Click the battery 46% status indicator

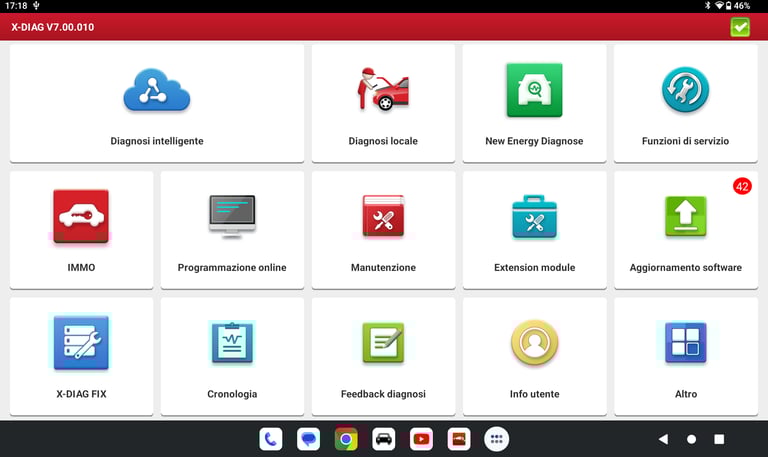click(738, 6)
